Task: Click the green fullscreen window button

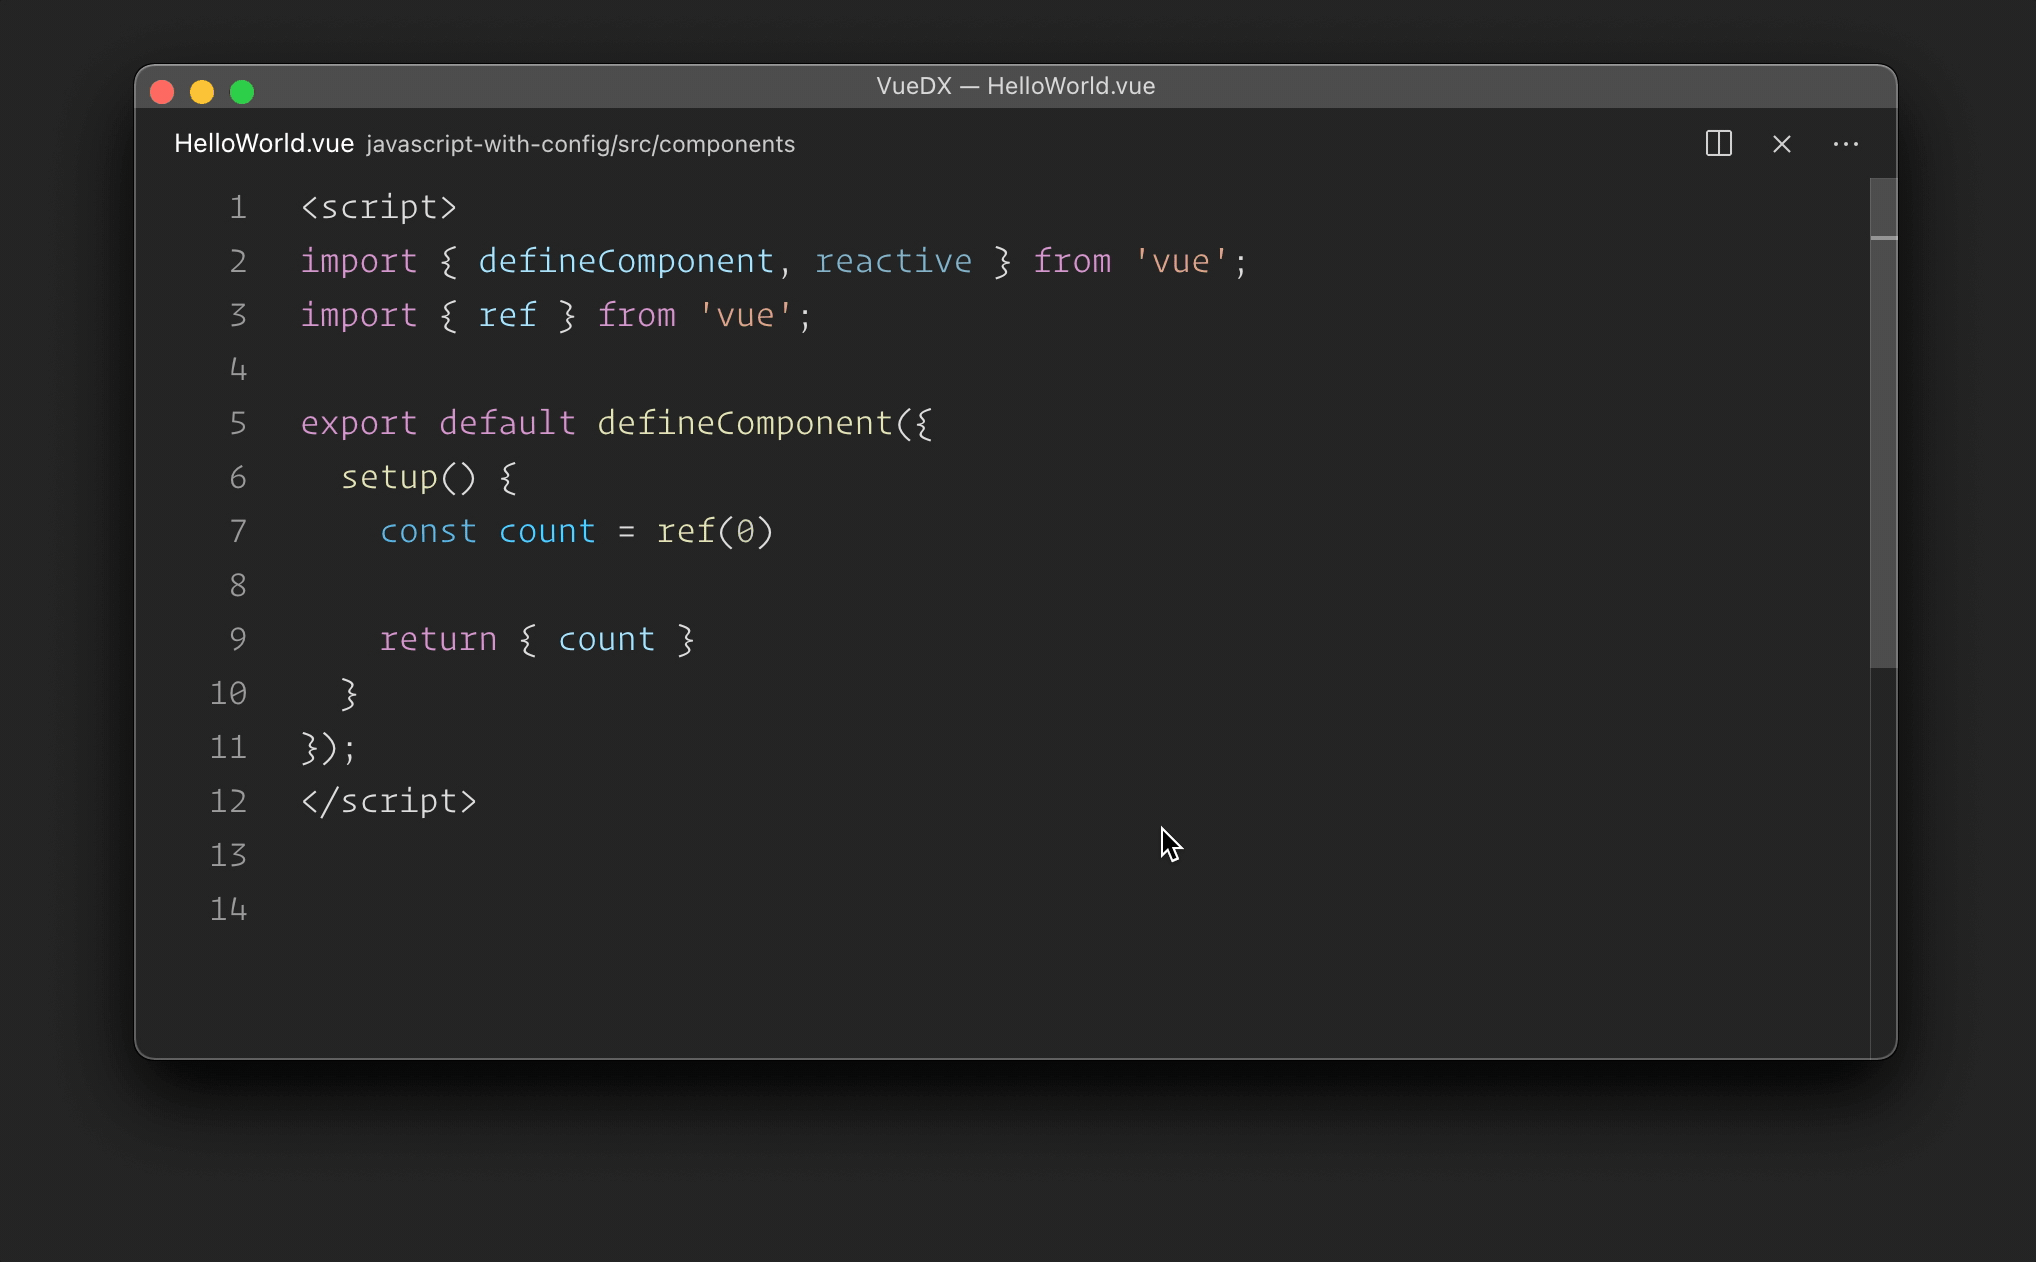Action: pos(242,92)
